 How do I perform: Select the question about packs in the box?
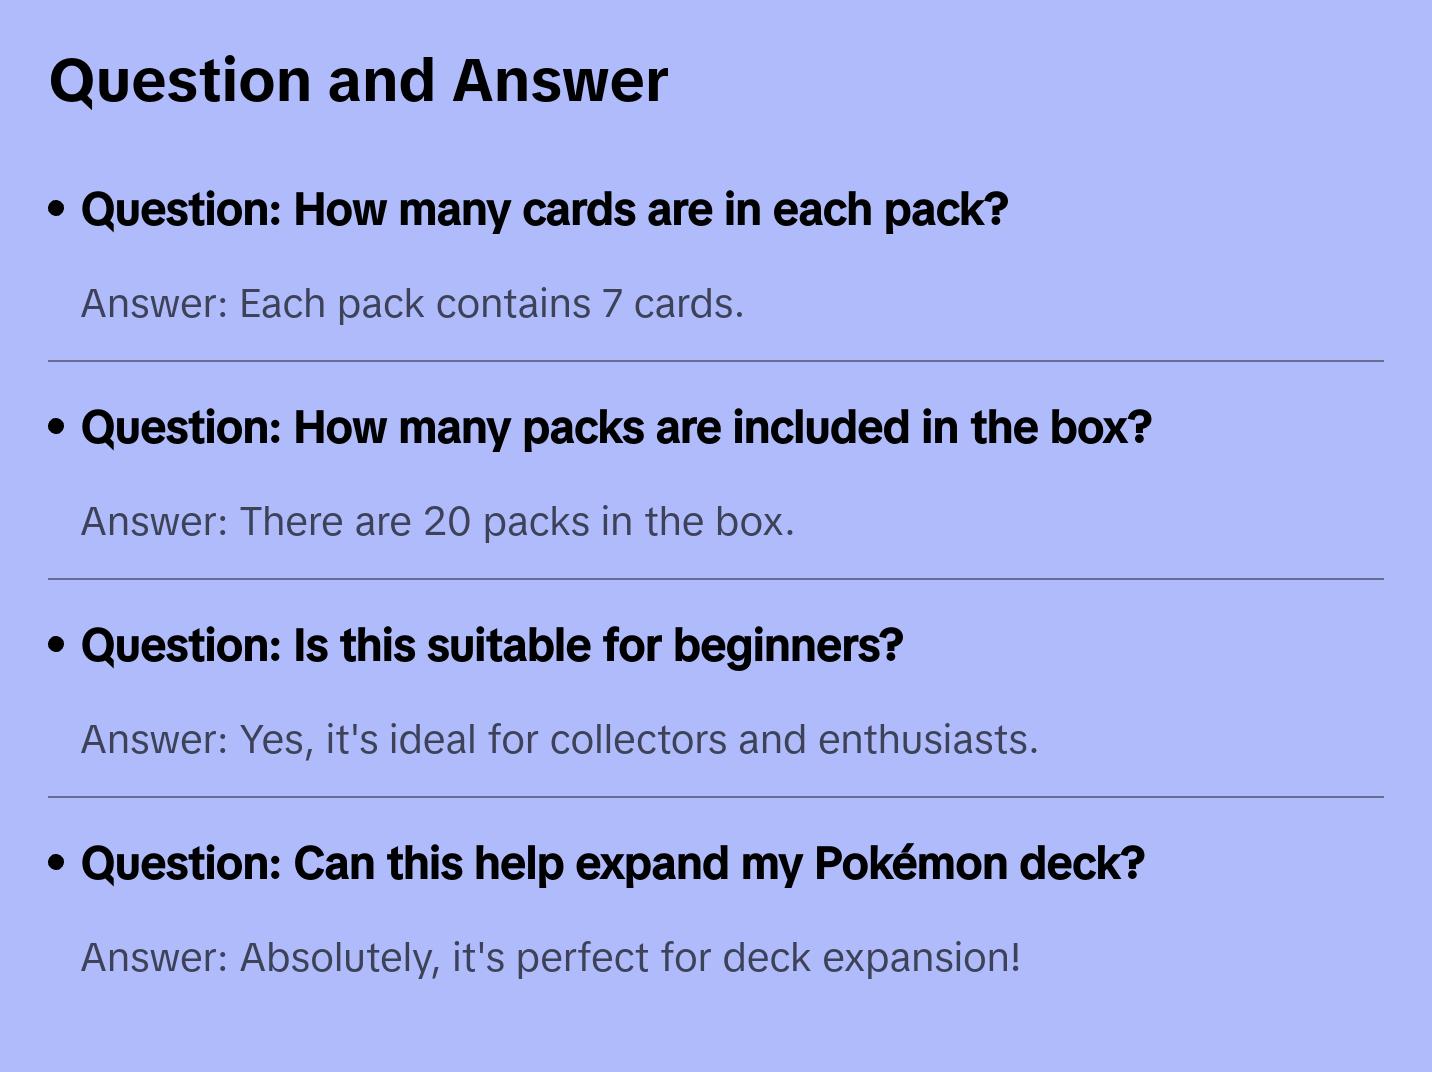616,428
